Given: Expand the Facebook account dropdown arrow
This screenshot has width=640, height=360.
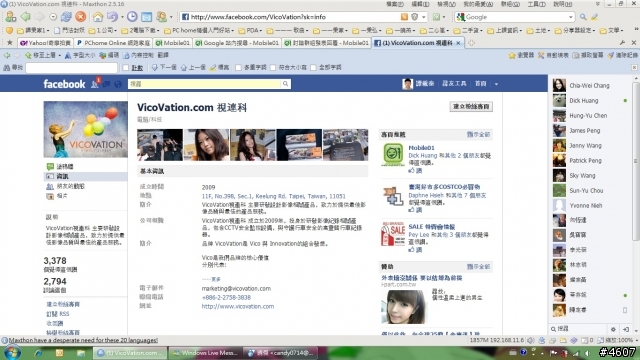Looking at the screenshot, I should [496, 84].
